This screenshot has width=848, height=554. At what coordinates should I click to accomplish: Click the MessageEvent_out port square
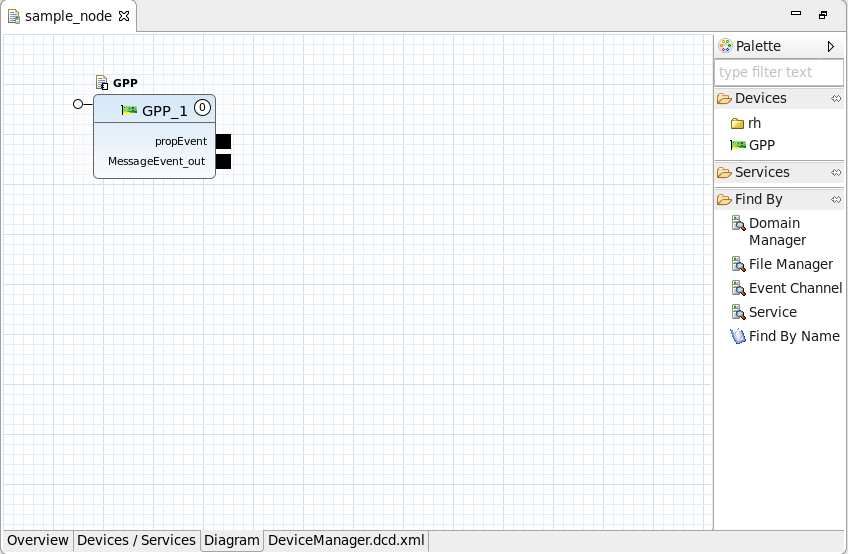pyautogui.click(x=223, y=161)
